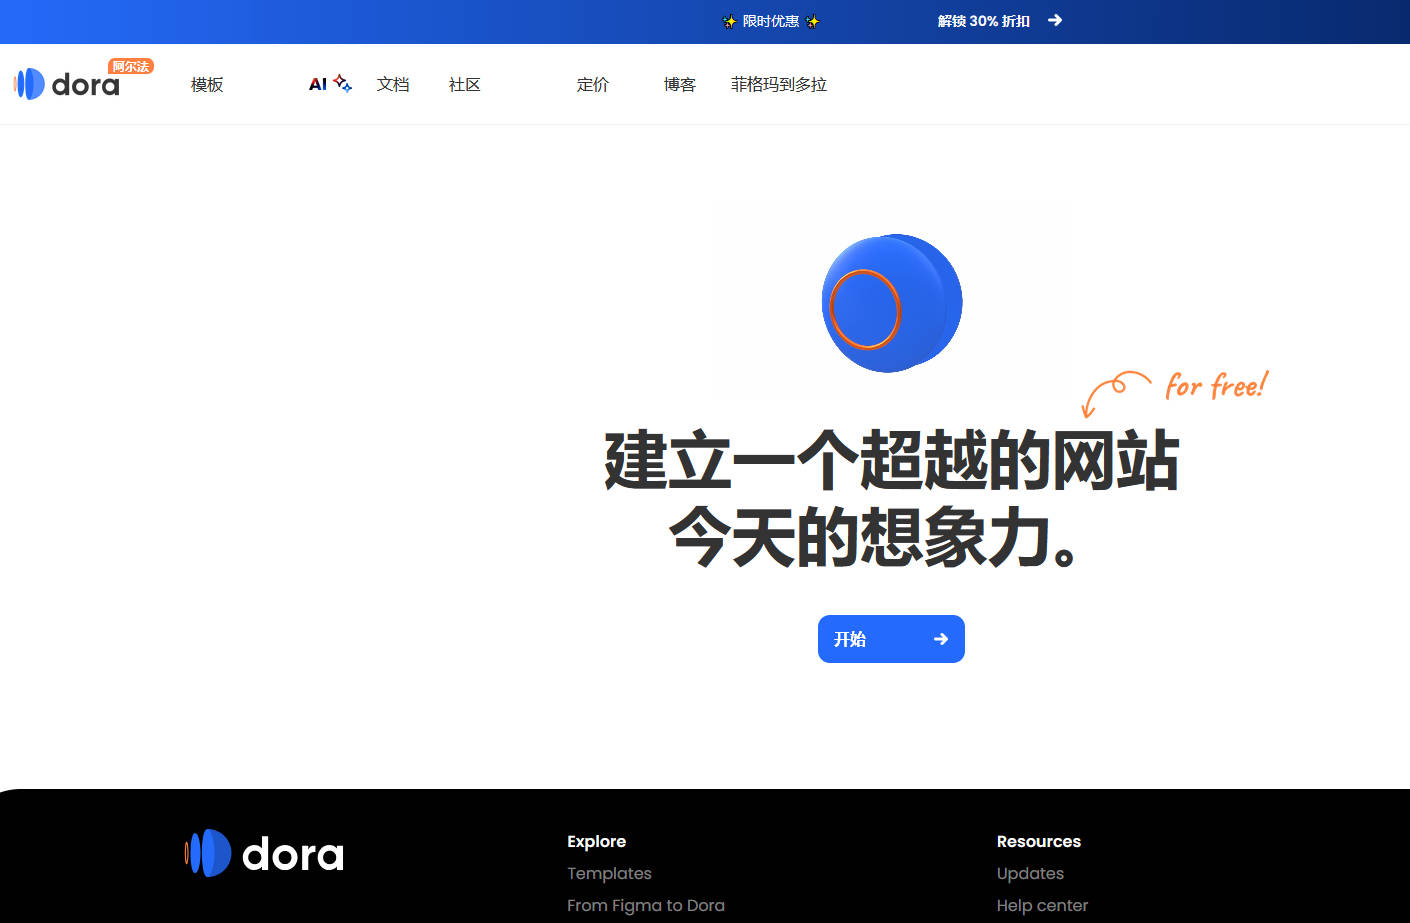Click the orange 'for free!' handwritten label
This screenshot has height=923, width=1410.
[1215, 386]
